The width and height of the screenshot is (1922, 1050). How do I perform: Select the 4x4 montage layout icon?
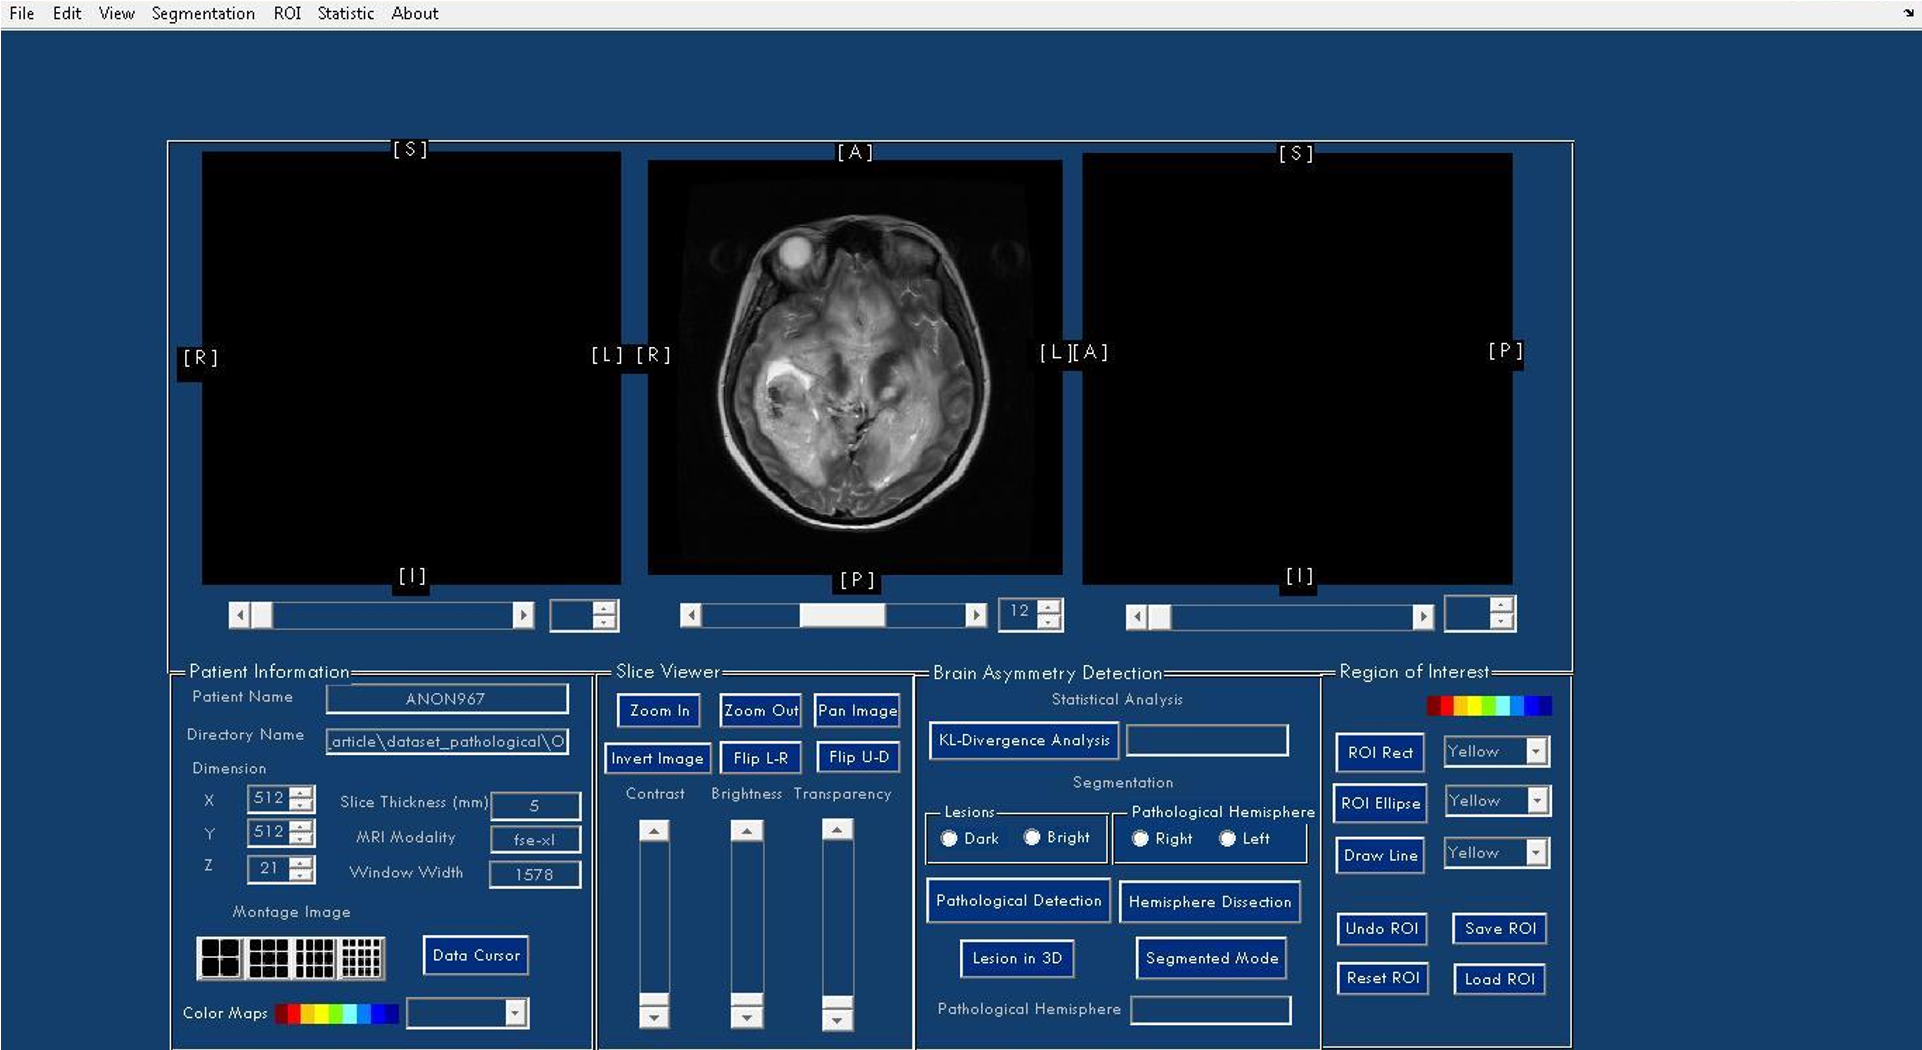(314, 958)
